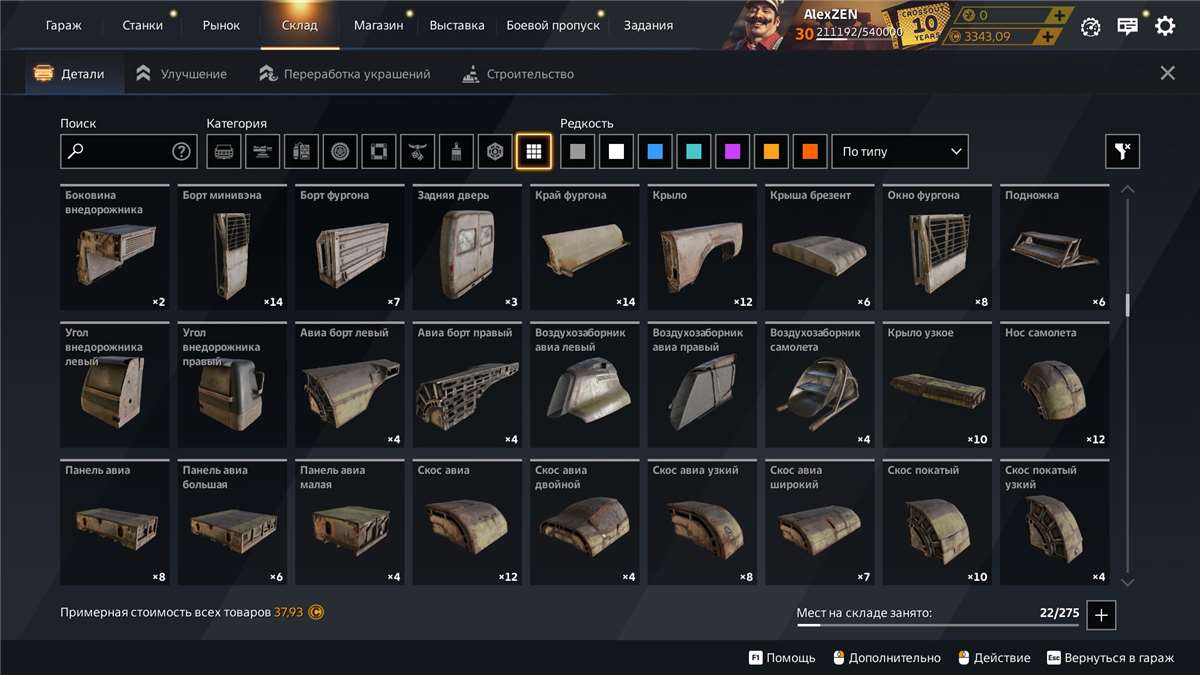Click the F1 Помощь key hint
Image resolution: width=1200 pixels, height=675 pixels.
[782, 658]
